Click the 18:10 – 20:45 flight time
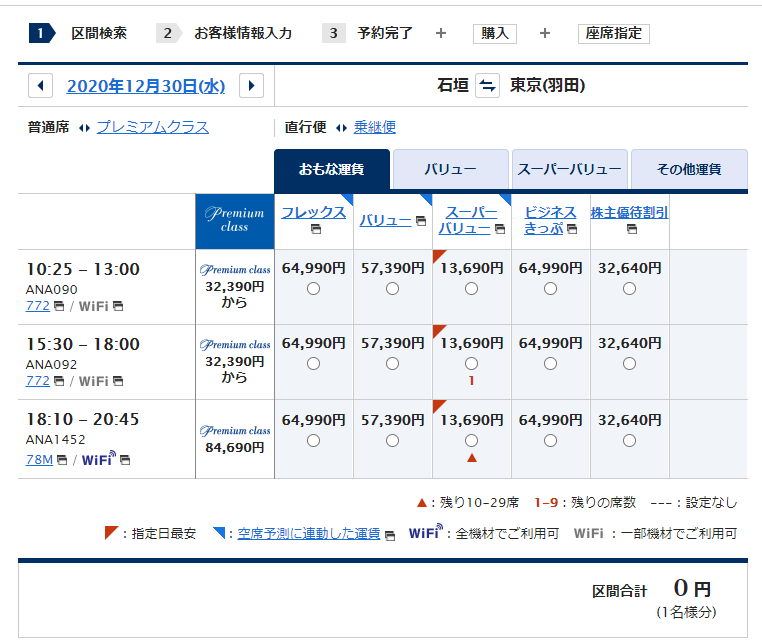This screenshot has height=644, width=762. pos(83,419)
